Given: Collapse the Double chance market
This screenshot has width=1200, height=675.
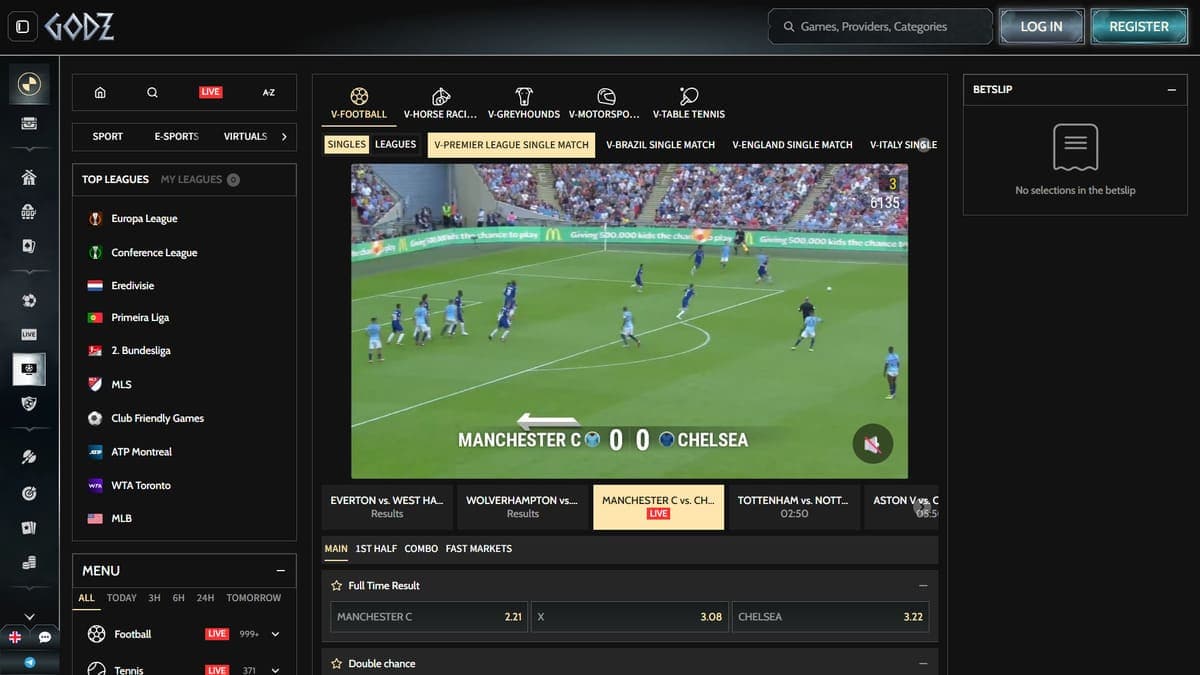Looking at the screenshot, I should [923, 664].
